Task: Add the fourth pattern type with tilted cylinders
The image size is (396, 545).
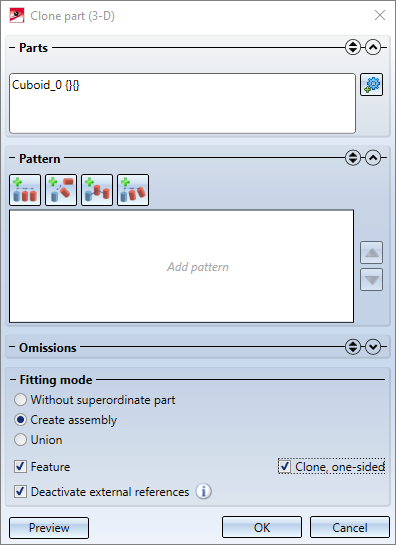Action: coord(133,190)
